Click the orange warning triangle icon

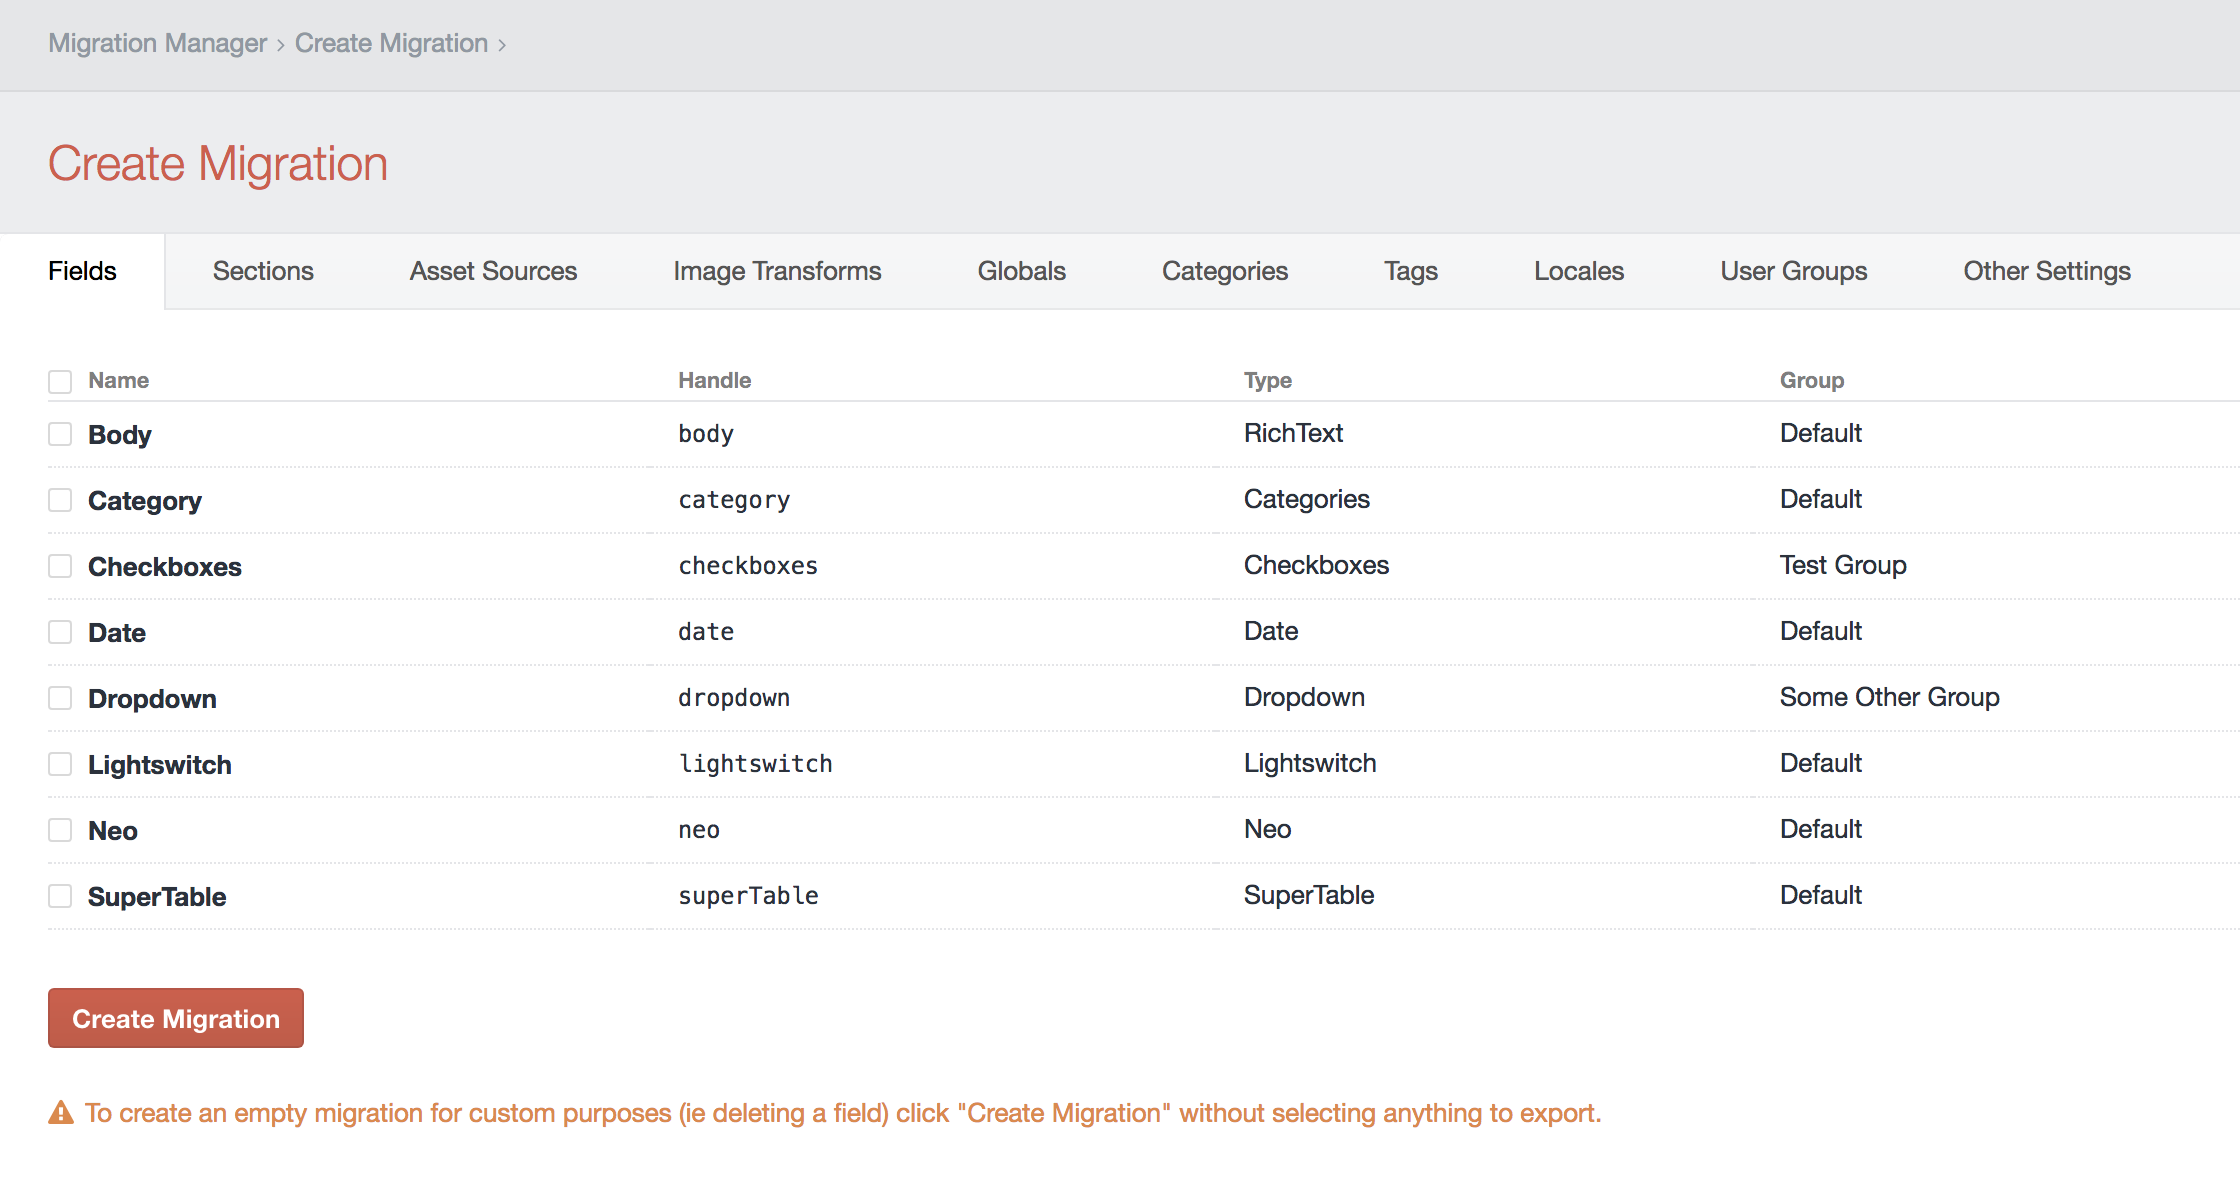[61, 1113]
